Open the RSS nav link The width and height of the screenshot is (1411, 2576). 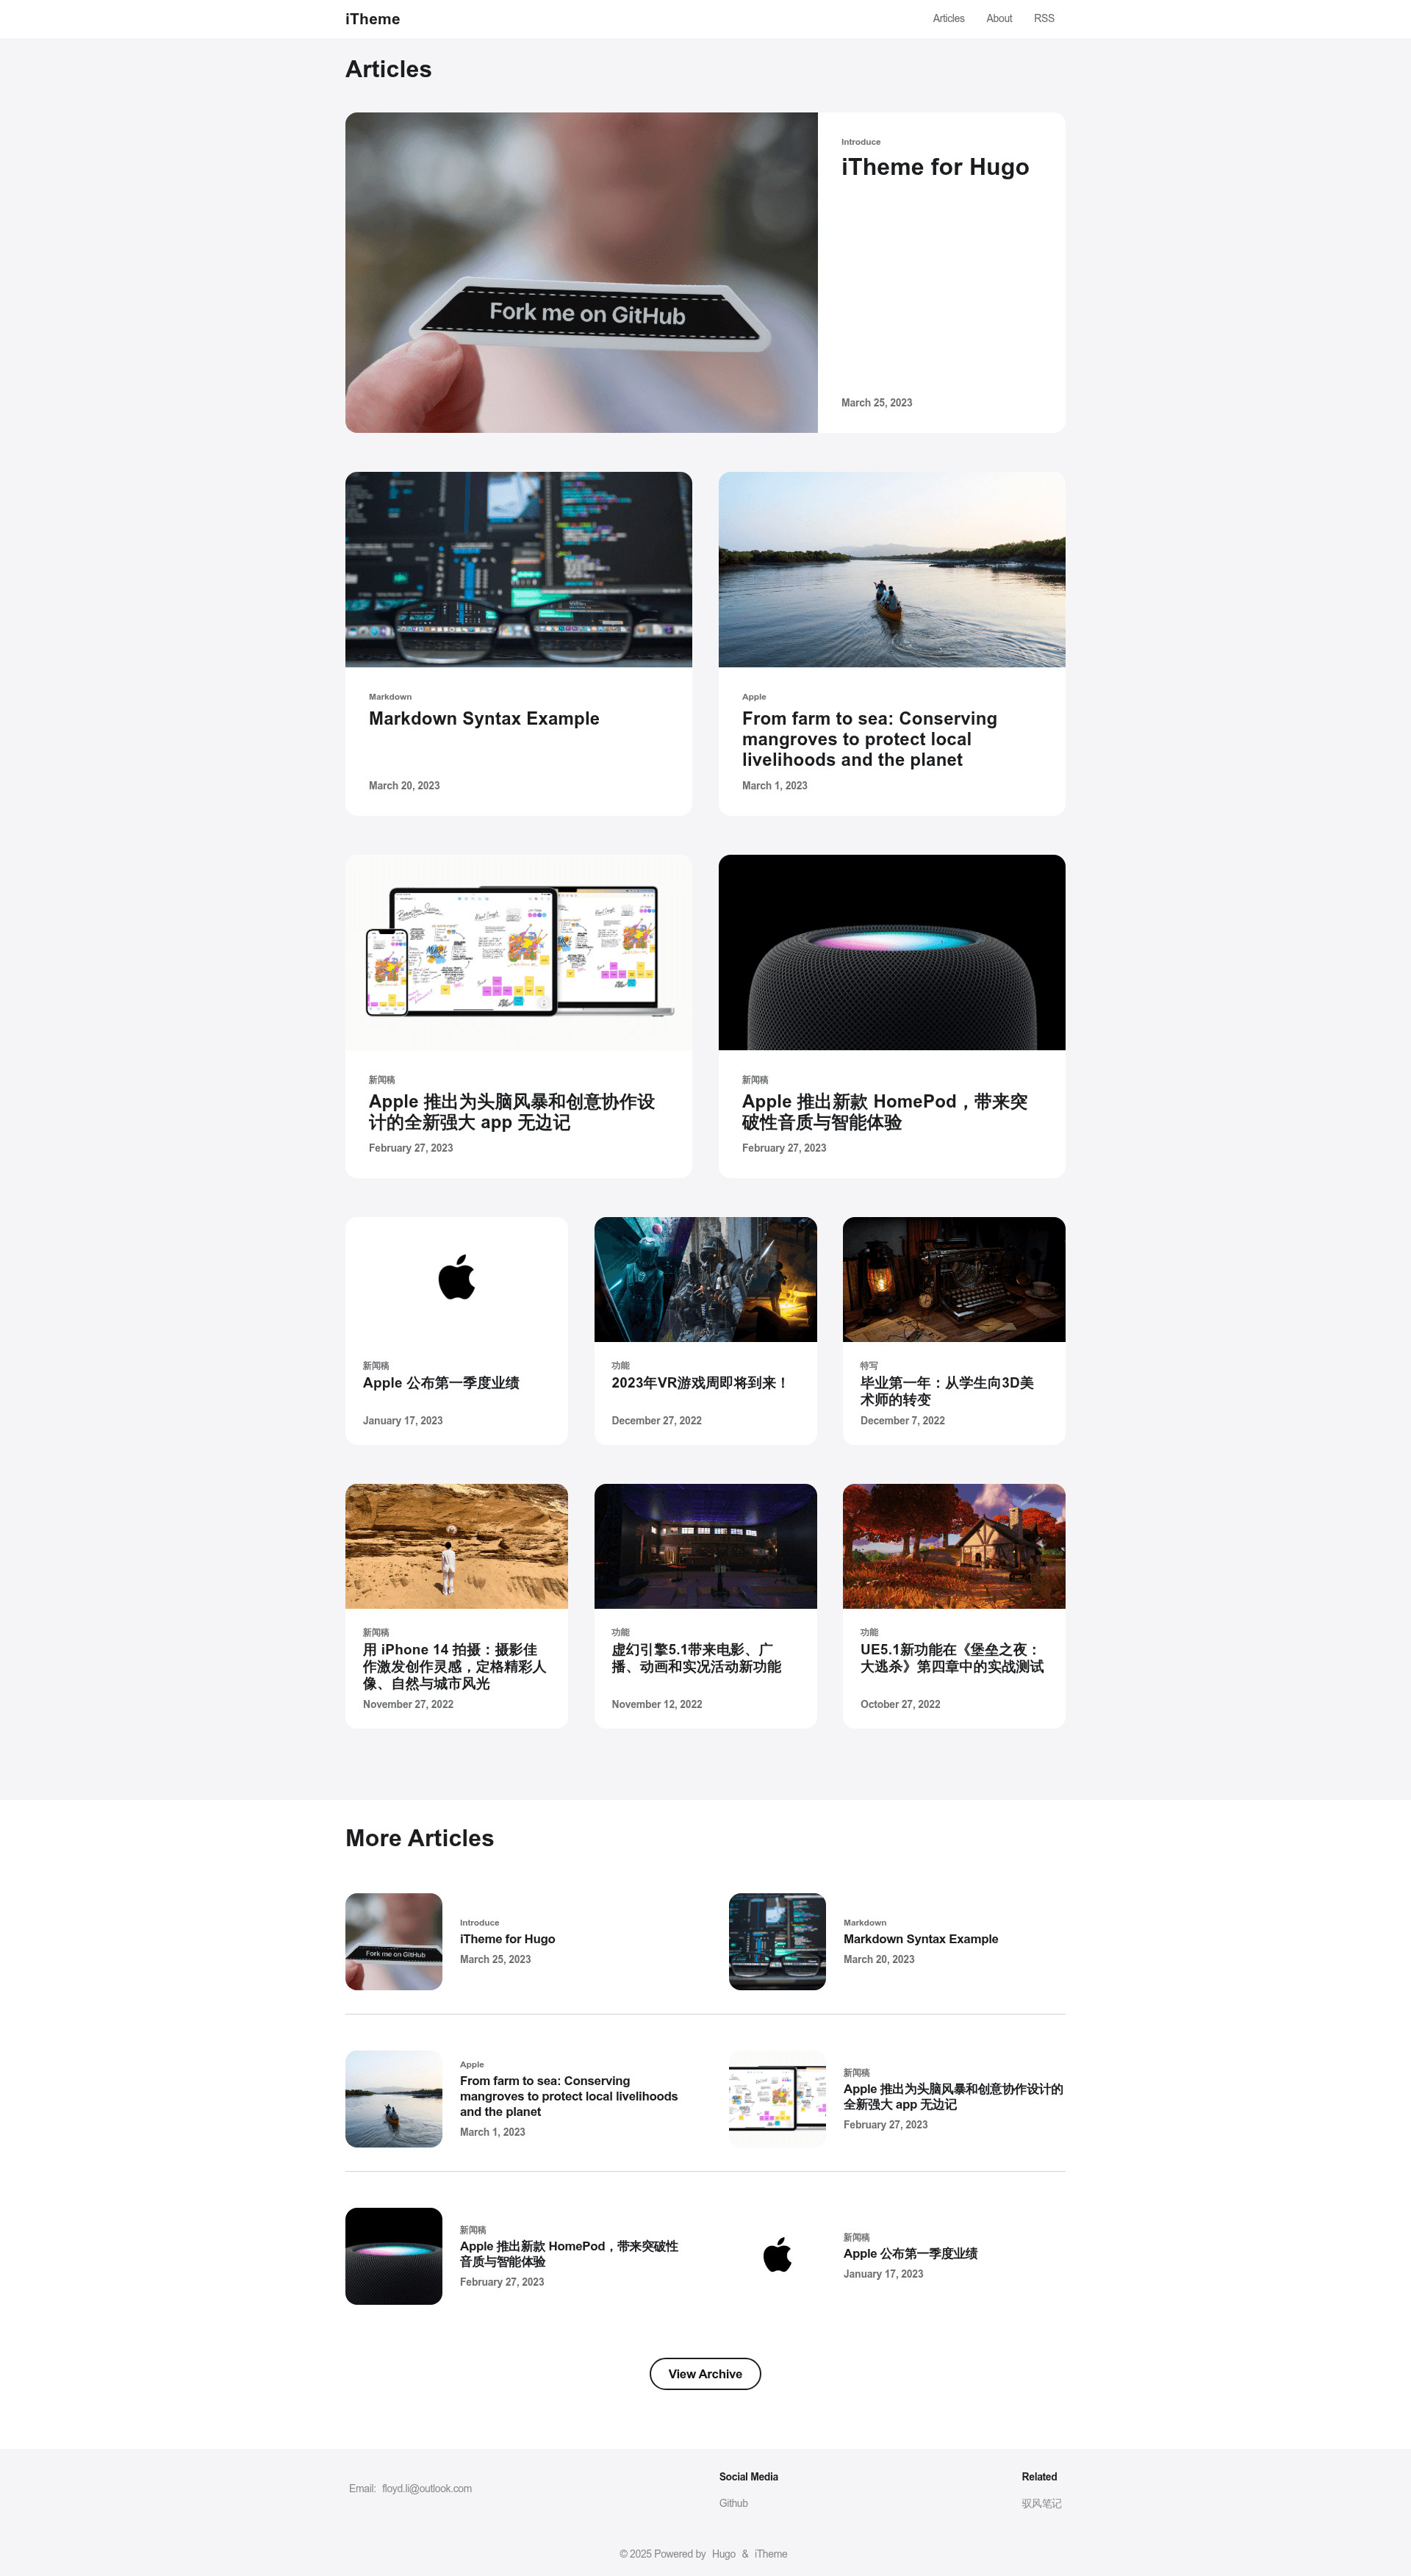coord(1043,18)
